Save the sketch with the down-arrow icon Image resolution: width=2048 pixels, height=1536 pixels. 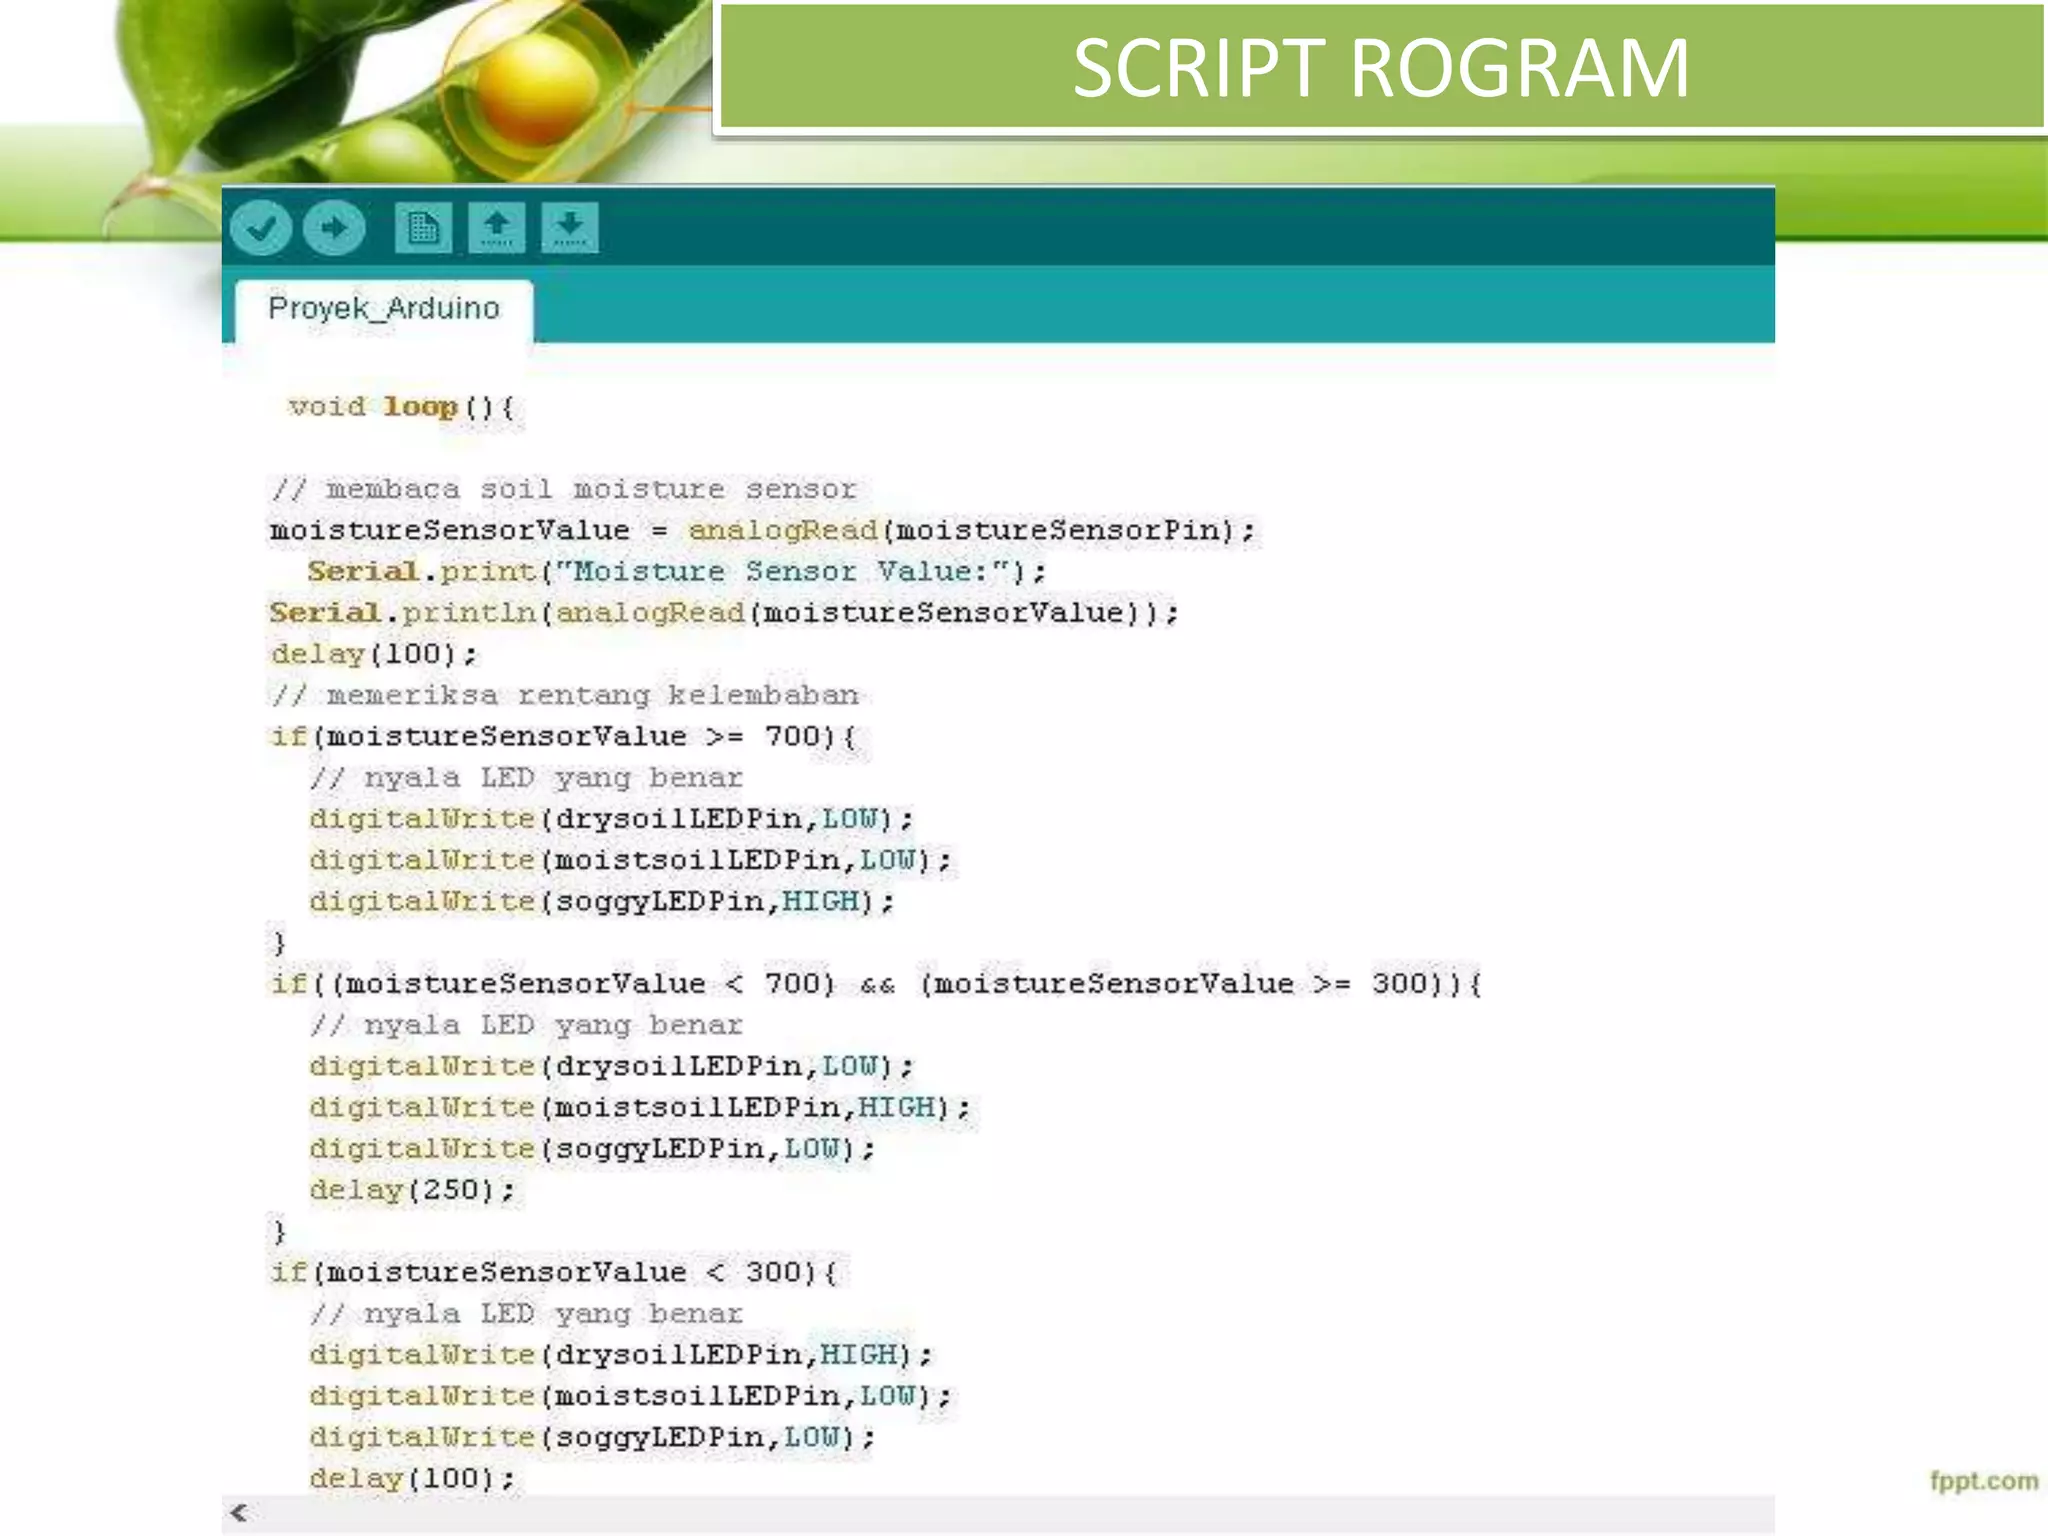pyautogui.click(x=570, y=228)
